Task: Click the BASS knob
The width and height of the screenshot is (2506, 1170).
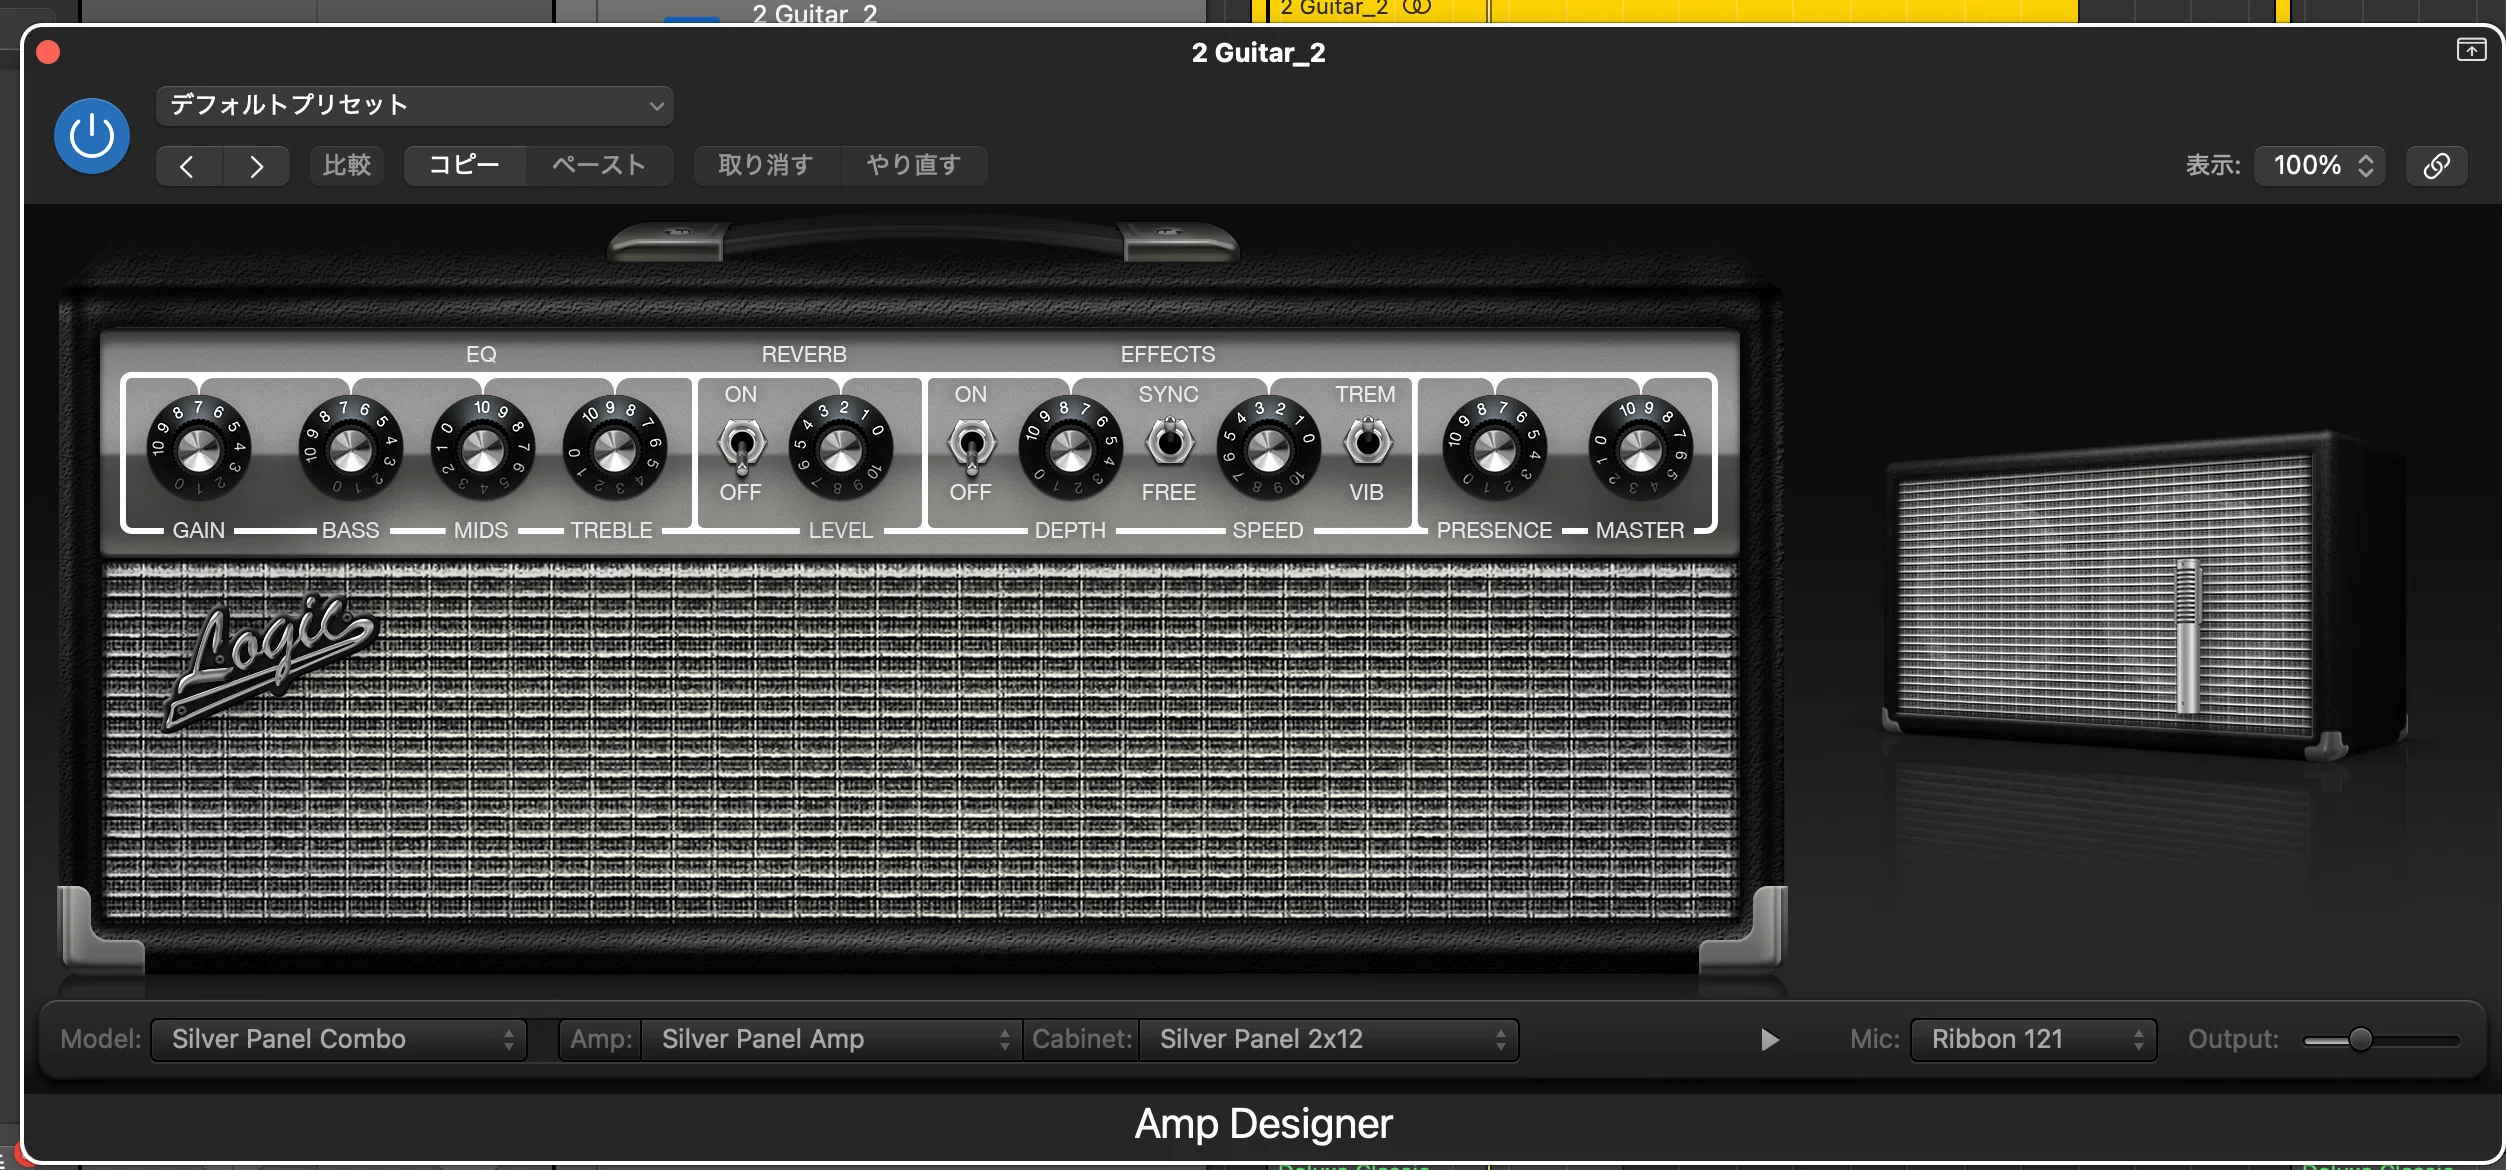Action: pos(351,448)
